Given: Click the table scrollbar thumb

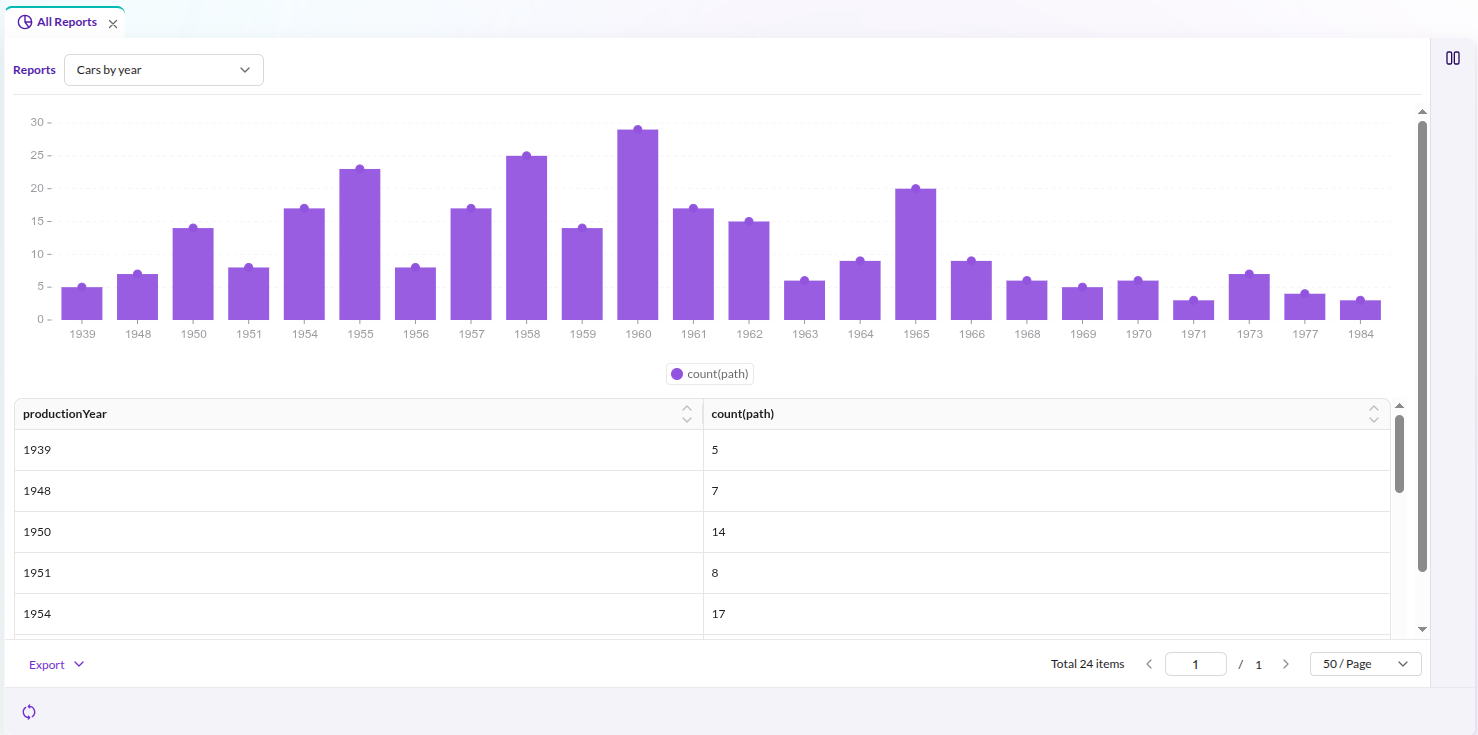Looking at the screenshot, I should point(1399,454).
